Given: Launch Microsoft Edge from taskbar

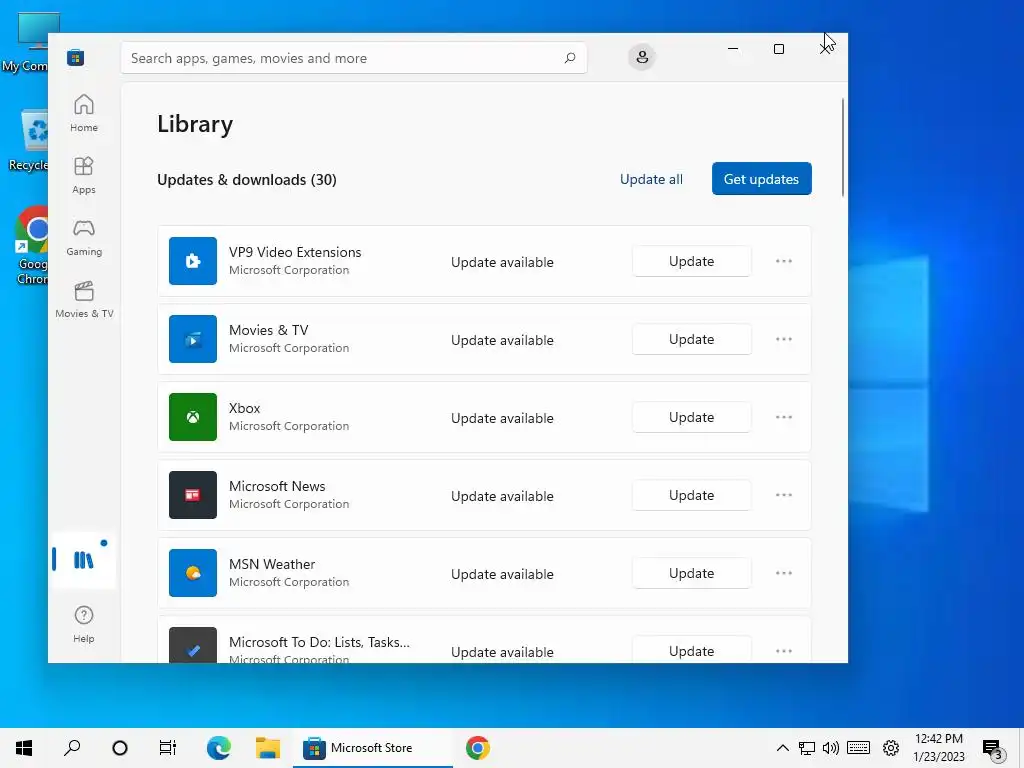Looking at the screenshot, I should click(219, 748).
